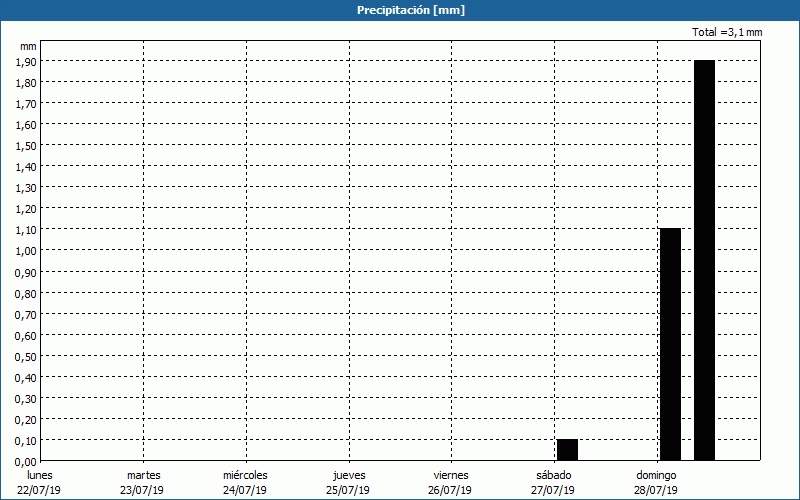Click the 0,70 y-axis value
Screen dimensions: 800x500
tap(26, 315)
